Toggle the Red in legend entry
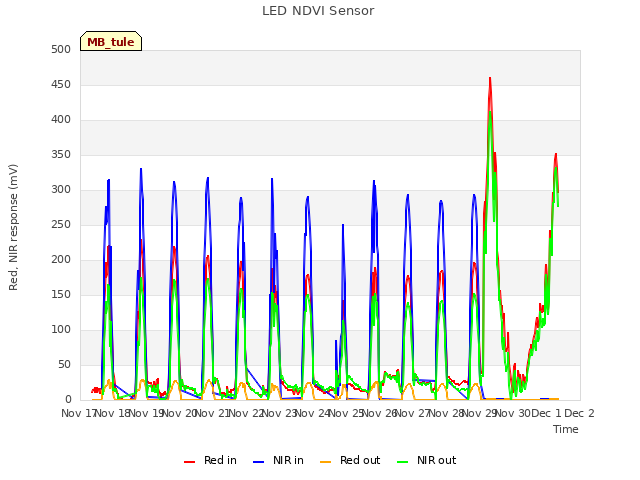Viewport: 640px width, 480px height. click(x=210, y=460)
